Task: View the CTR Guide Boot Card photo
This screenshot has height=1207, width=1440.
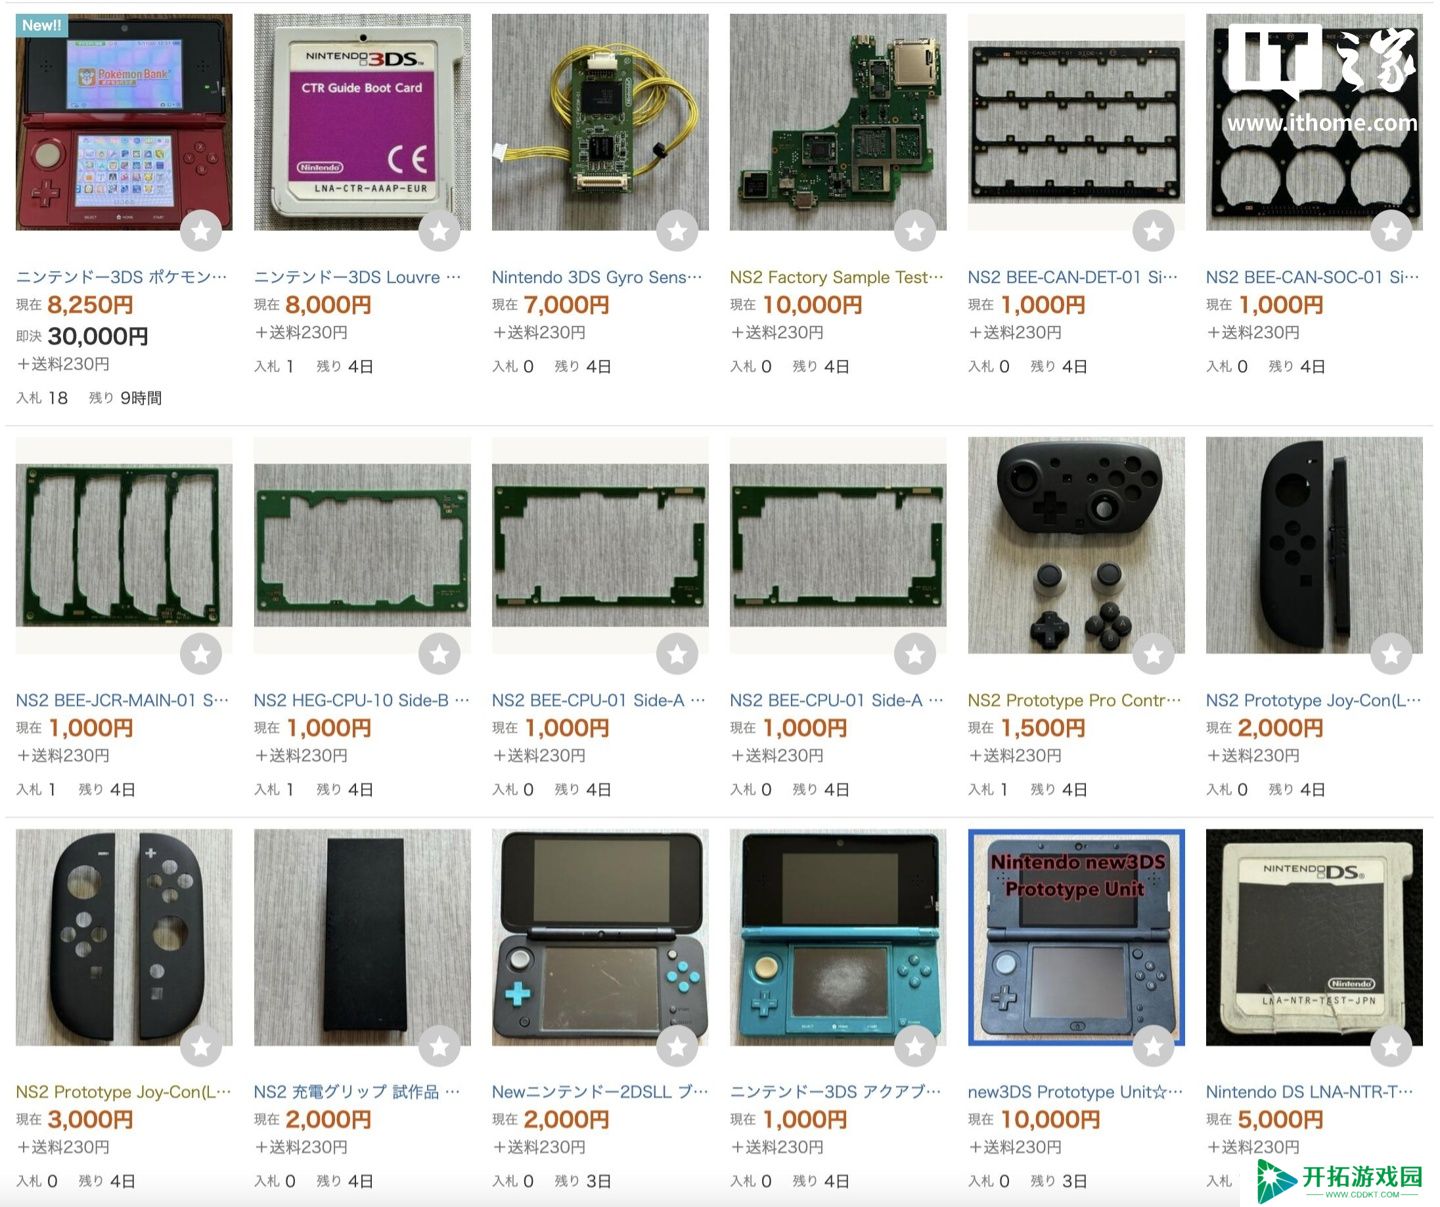Action: (x=362, y=122)
